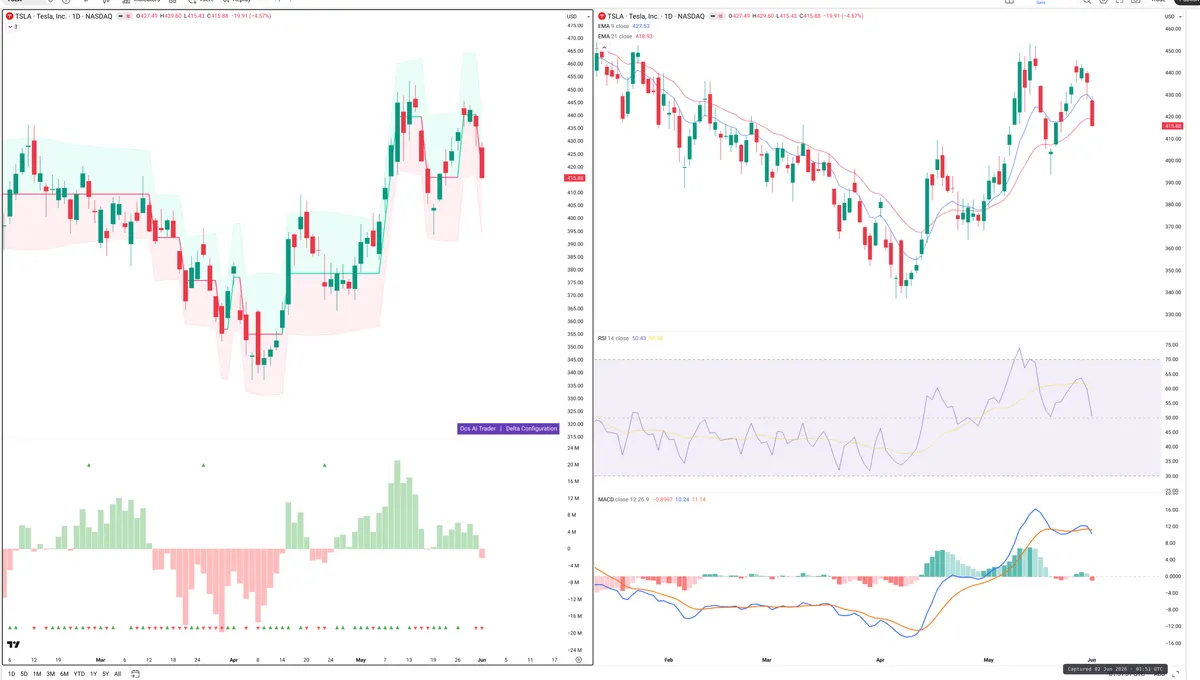Open the USD currency dropdown on right chart

(1172, 17)
